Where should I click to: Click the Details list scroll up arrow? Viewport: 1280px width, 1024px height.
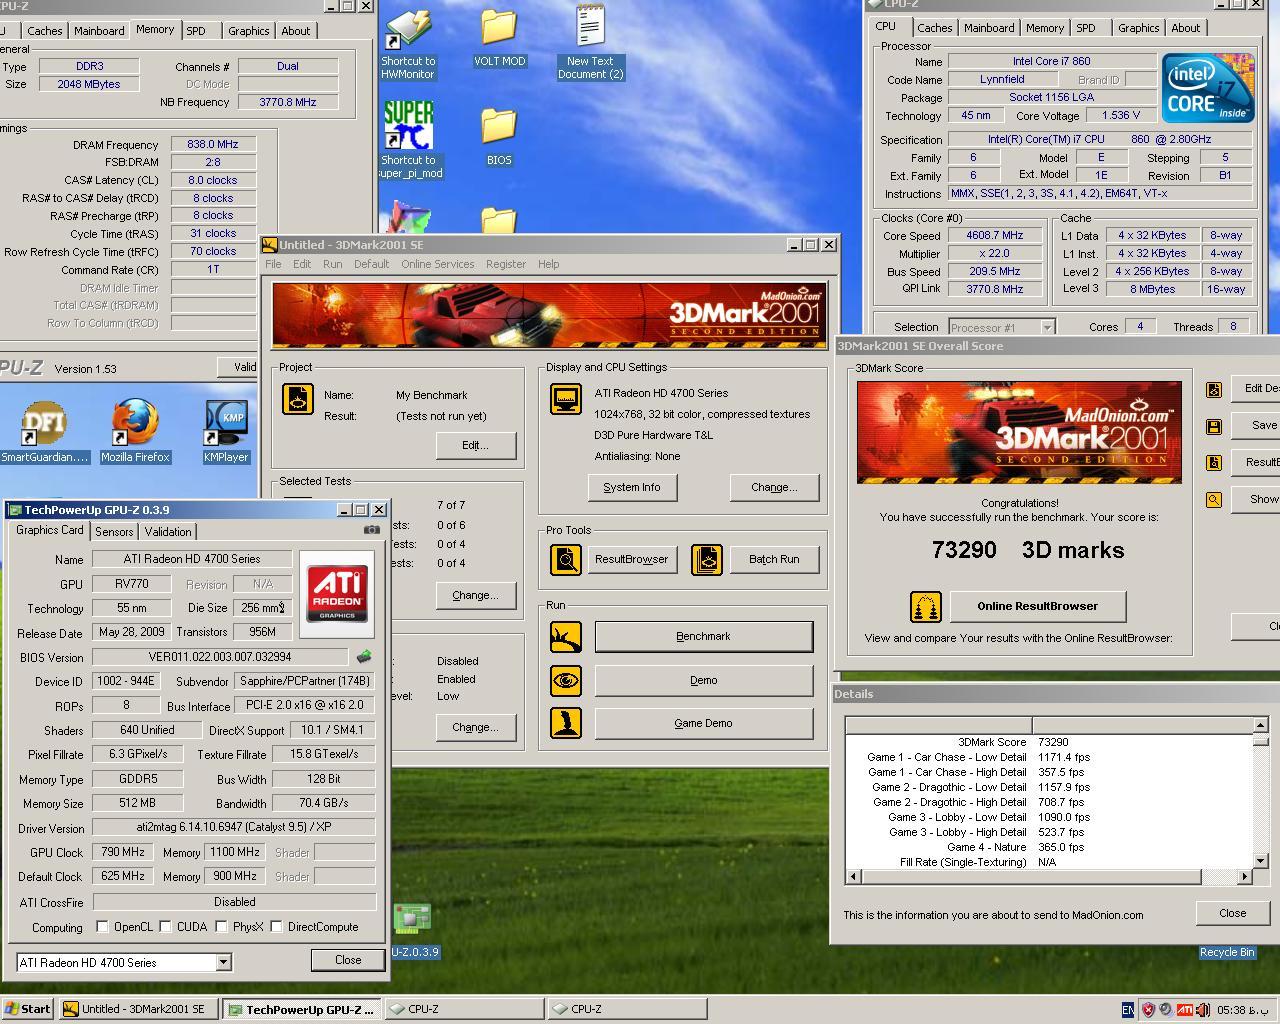[1260, 725]
